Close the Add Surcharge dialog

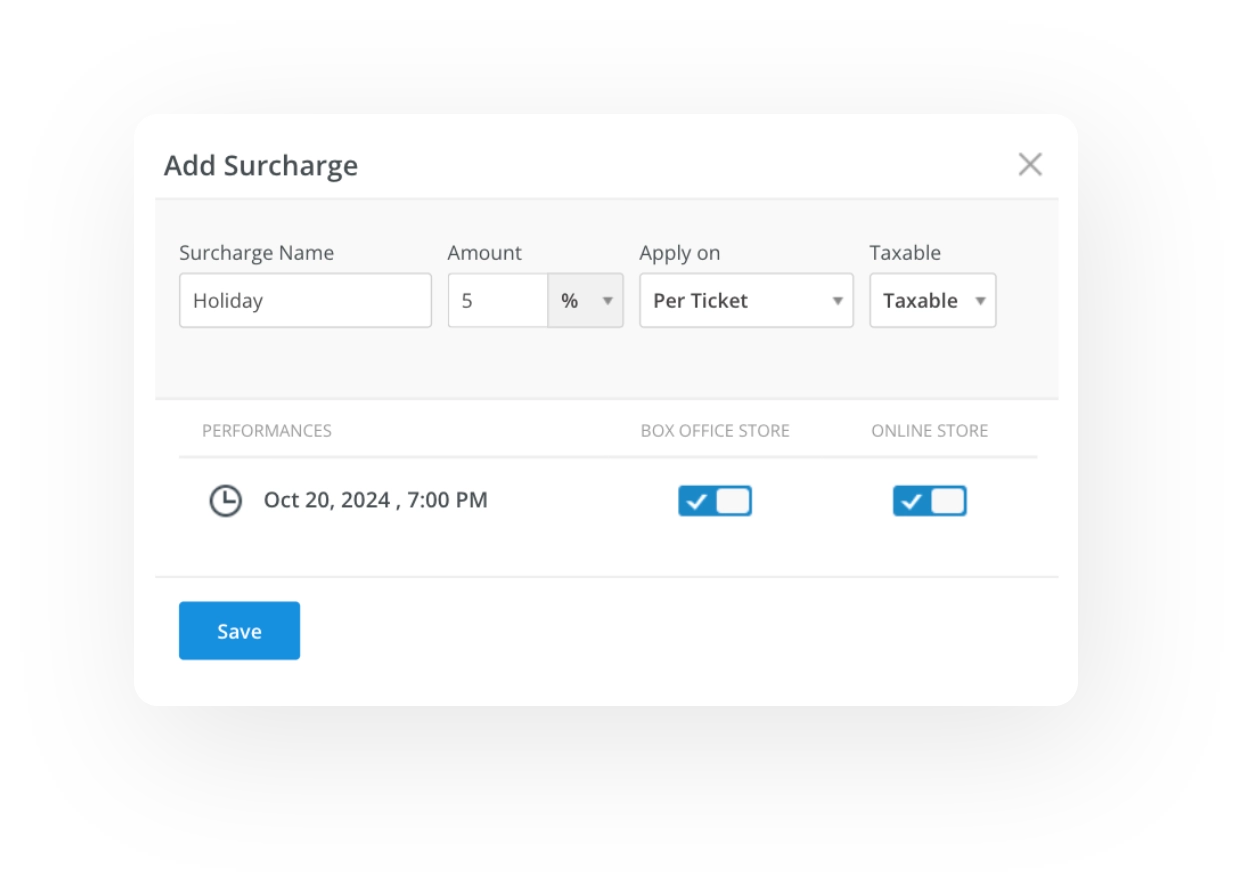[x=1030, y=165]
